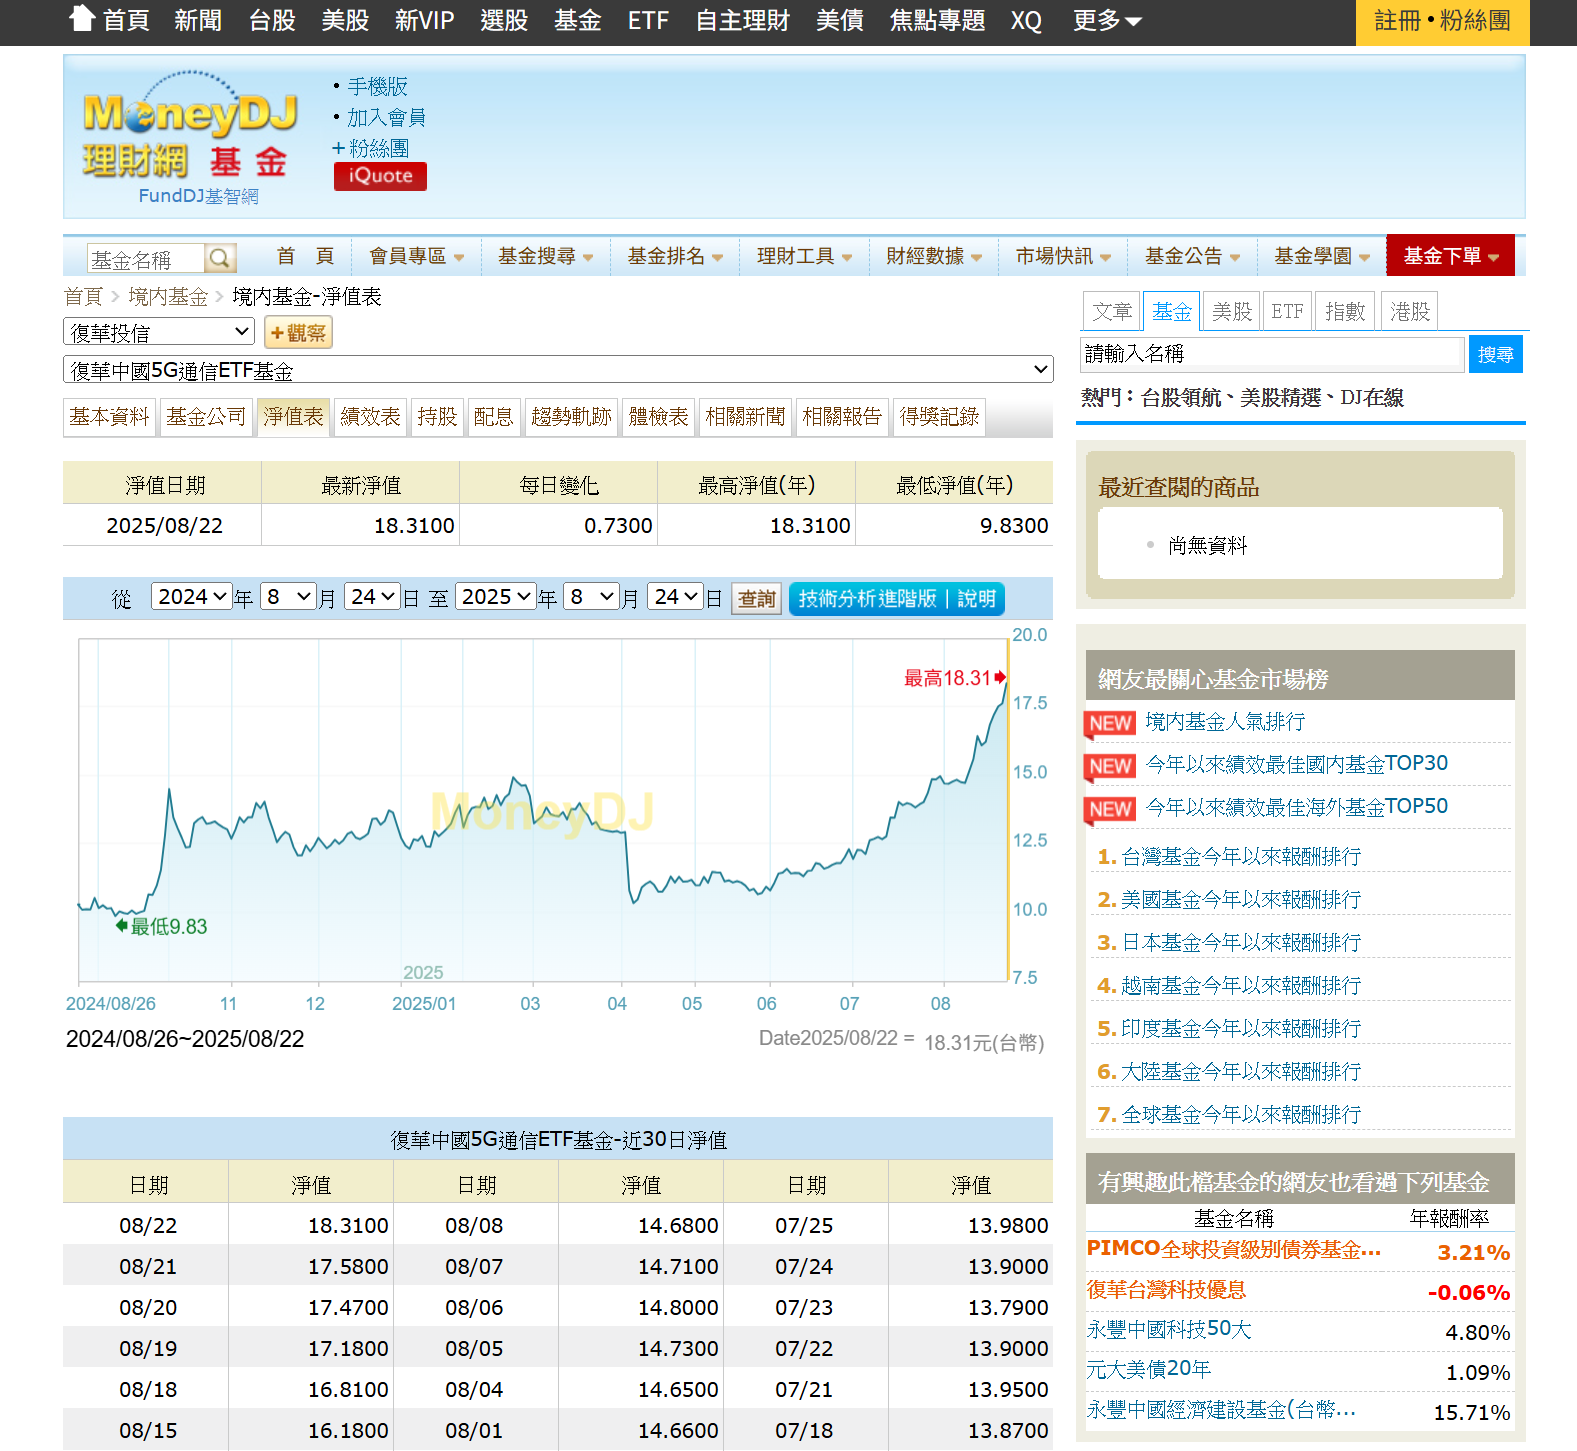This screenshot has height=1451, width=1577.
Task: Click the blue 搜尋 search button
Action: [1495, 354]
